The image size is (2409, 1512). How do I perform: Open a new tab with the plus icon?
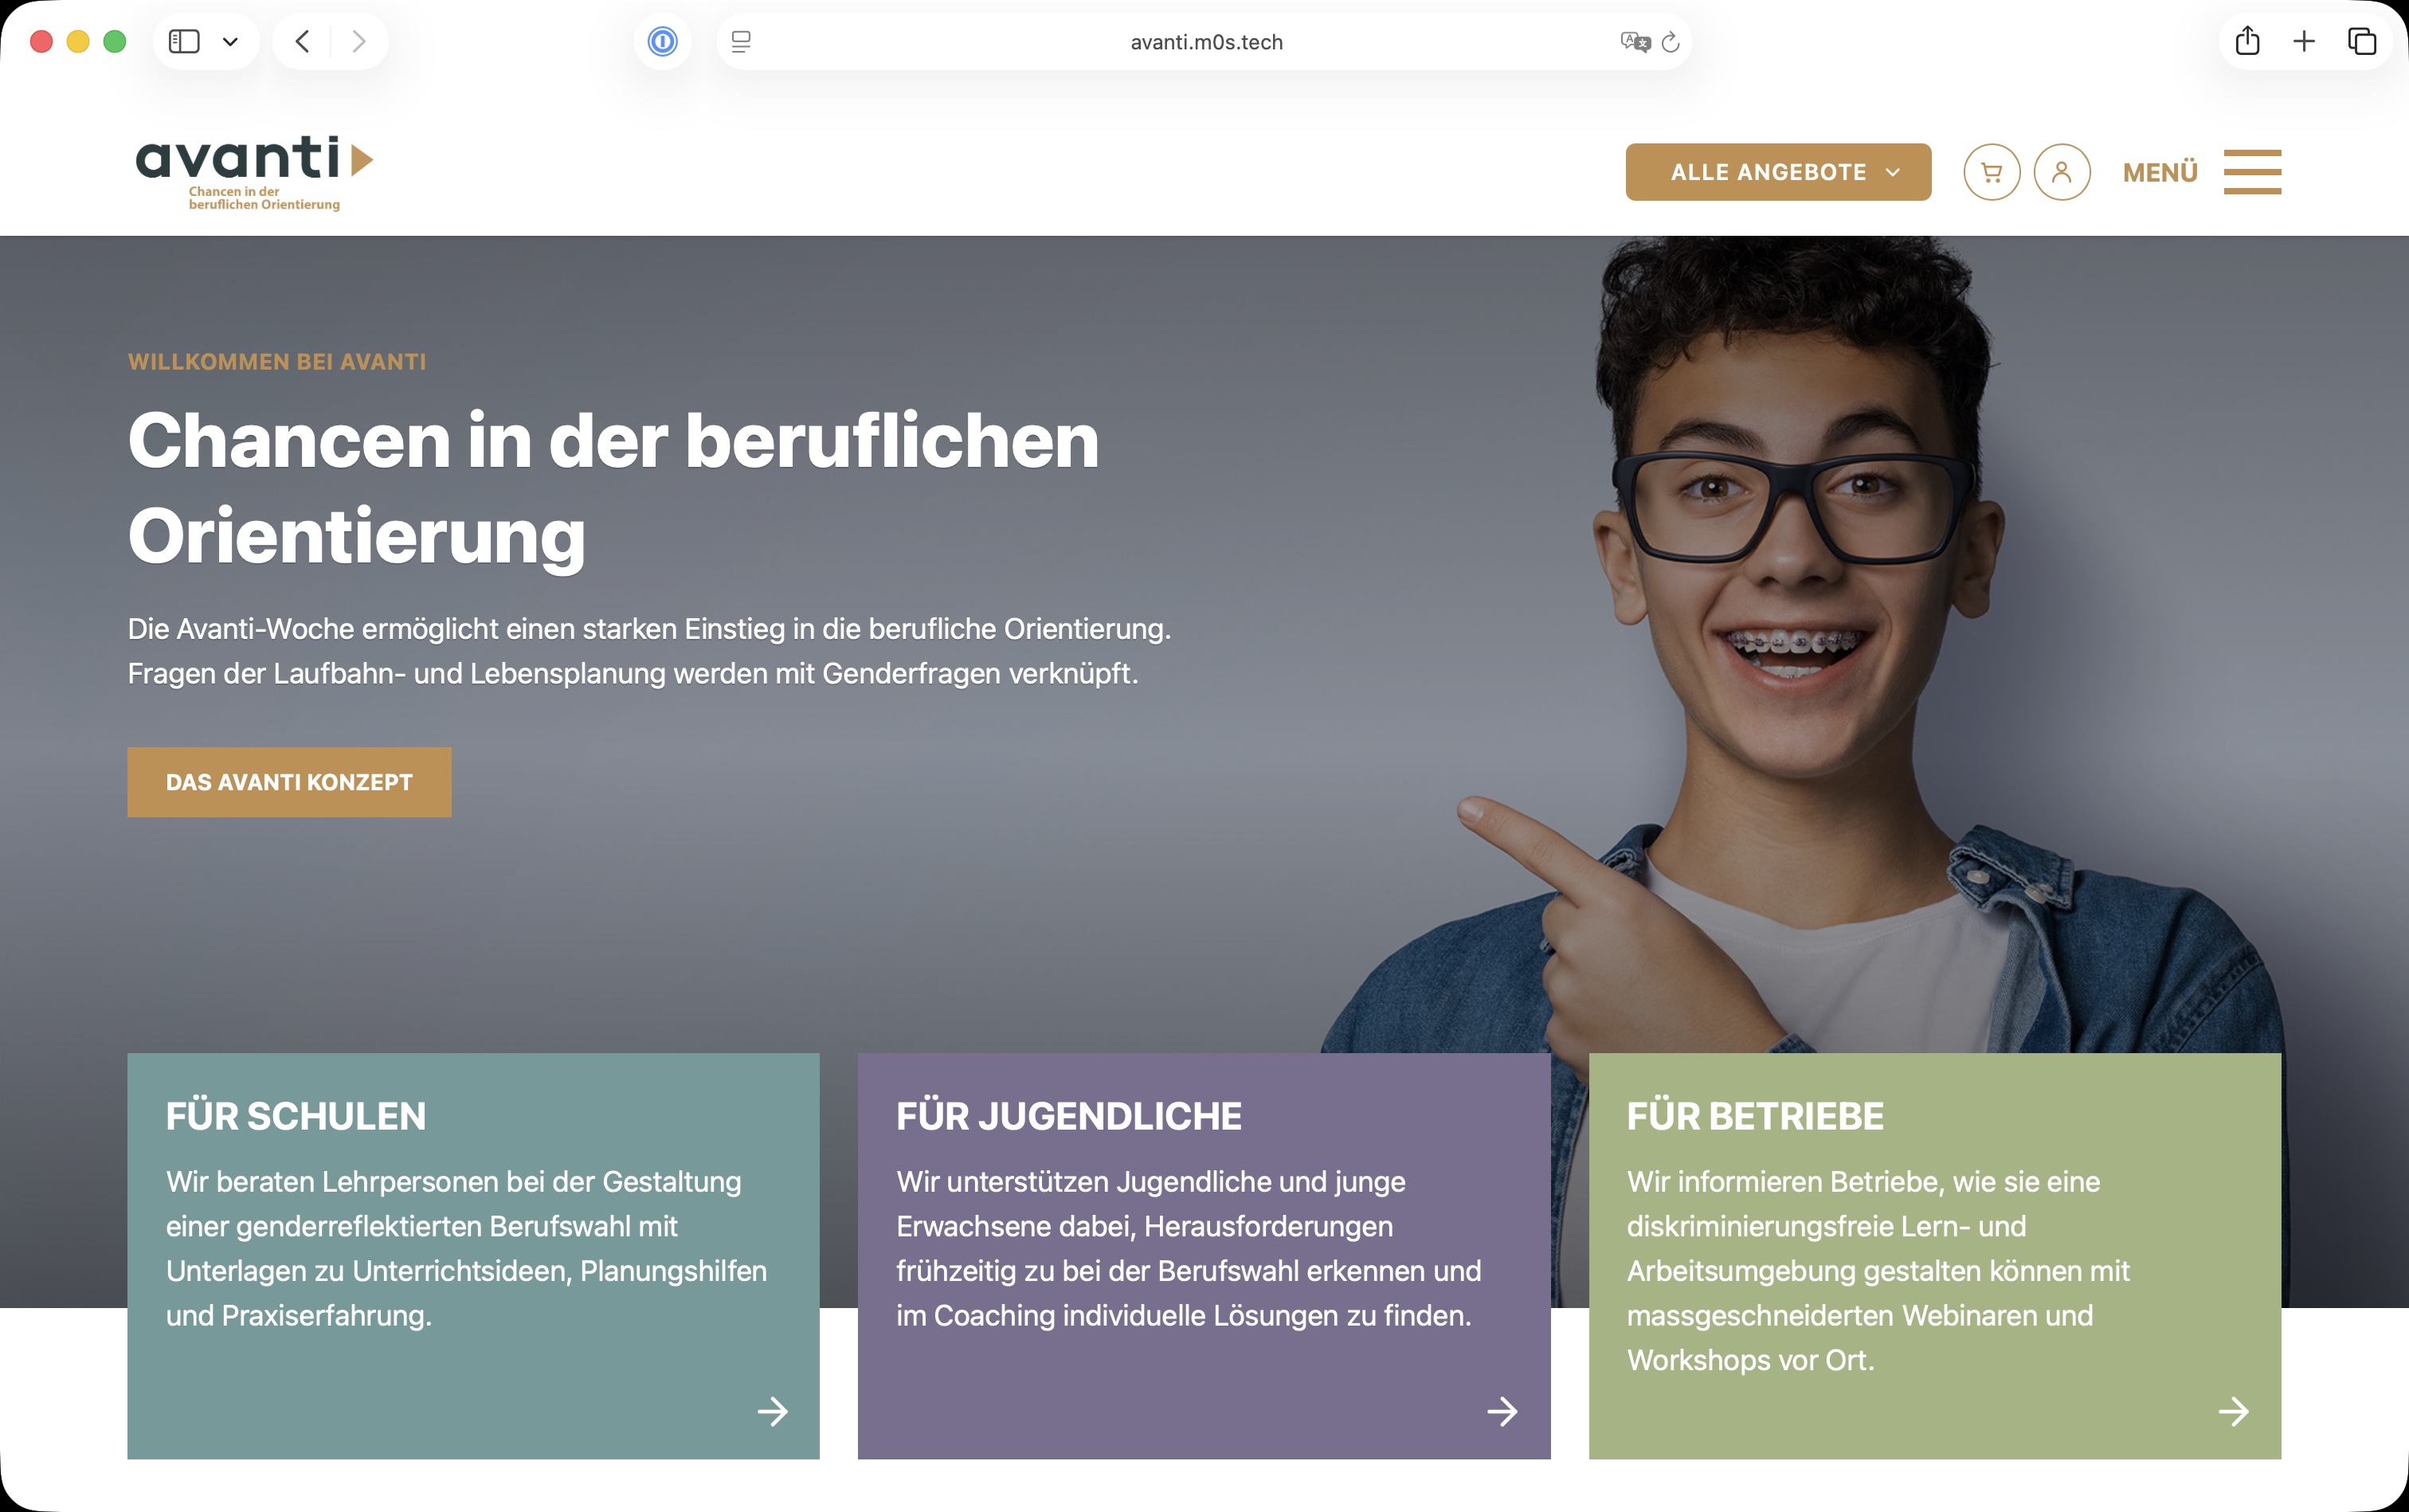pyautogui.click(x=2304, y=41)
